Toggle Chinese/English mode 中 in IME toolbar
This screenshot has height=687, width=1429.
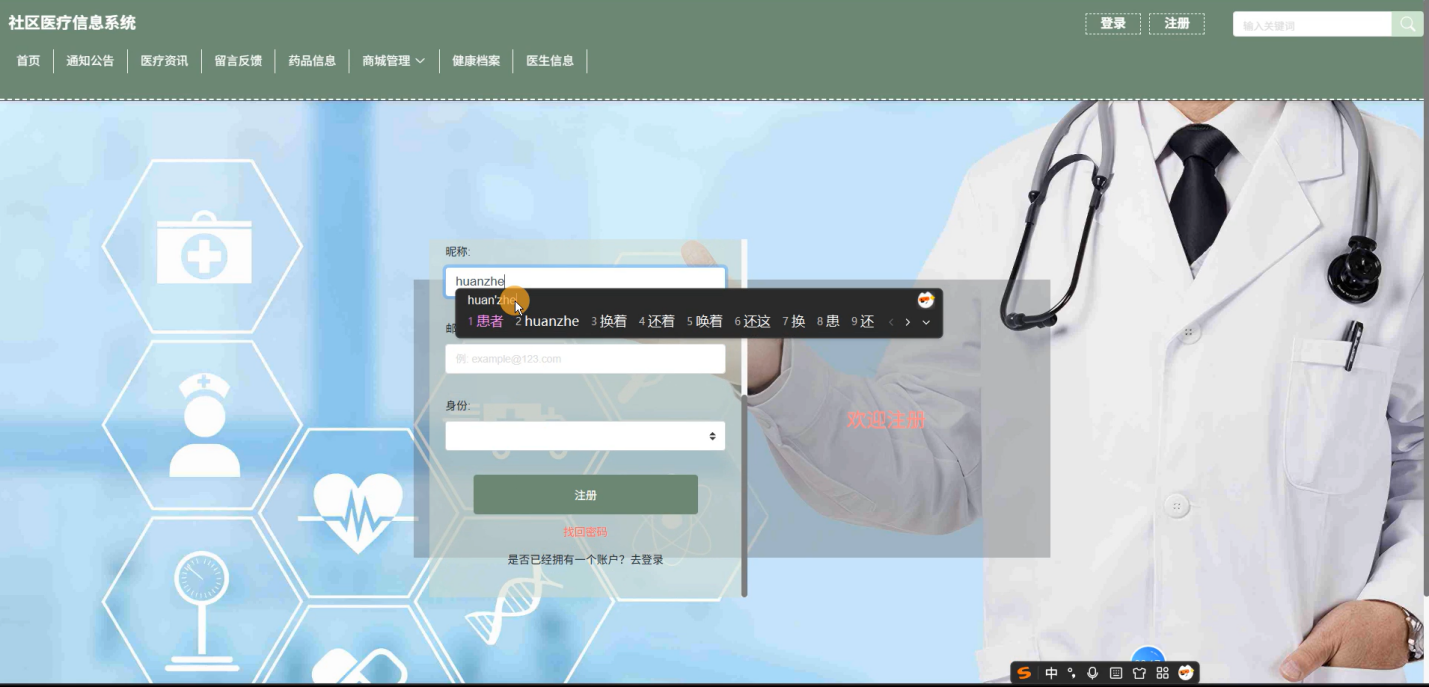tap(1051, 673)
